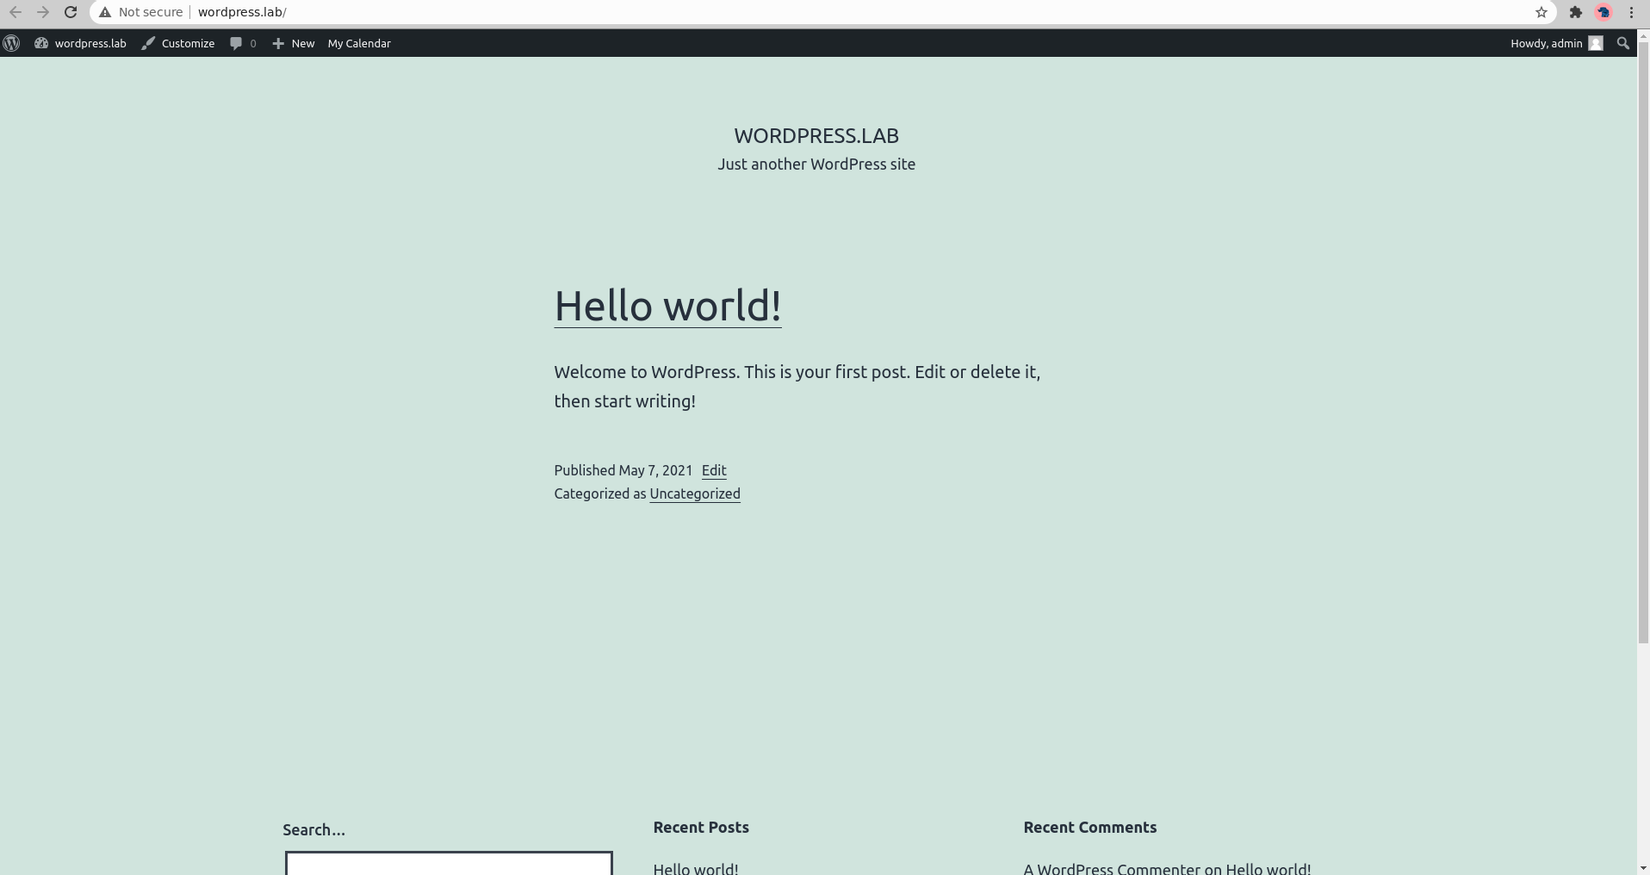Click the Not secure warning icon
Viewport: 1650px width, 875px height.
coord(104,12)
